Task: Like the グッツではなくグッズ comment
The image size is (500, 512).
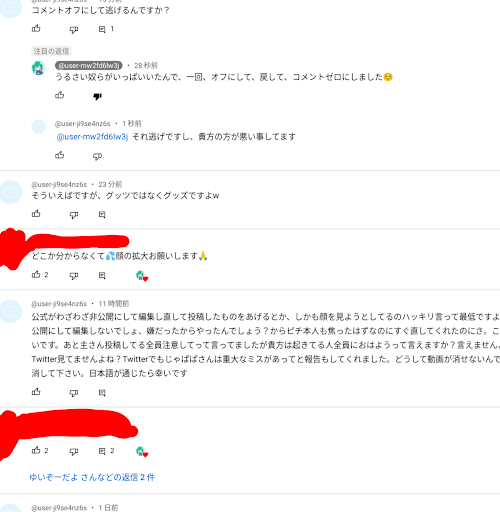Action: click(36, 214)
